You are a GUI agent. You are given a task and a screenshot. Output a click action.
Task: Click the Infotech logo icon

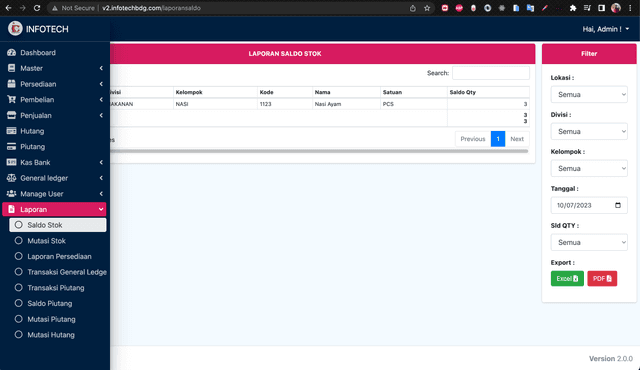coord(15,28)
